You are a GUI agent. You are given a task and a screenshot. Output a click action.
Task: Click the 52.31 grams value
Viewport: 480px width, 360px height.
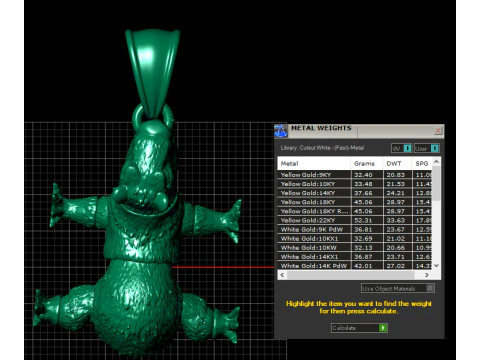click(x=363, y=220)
